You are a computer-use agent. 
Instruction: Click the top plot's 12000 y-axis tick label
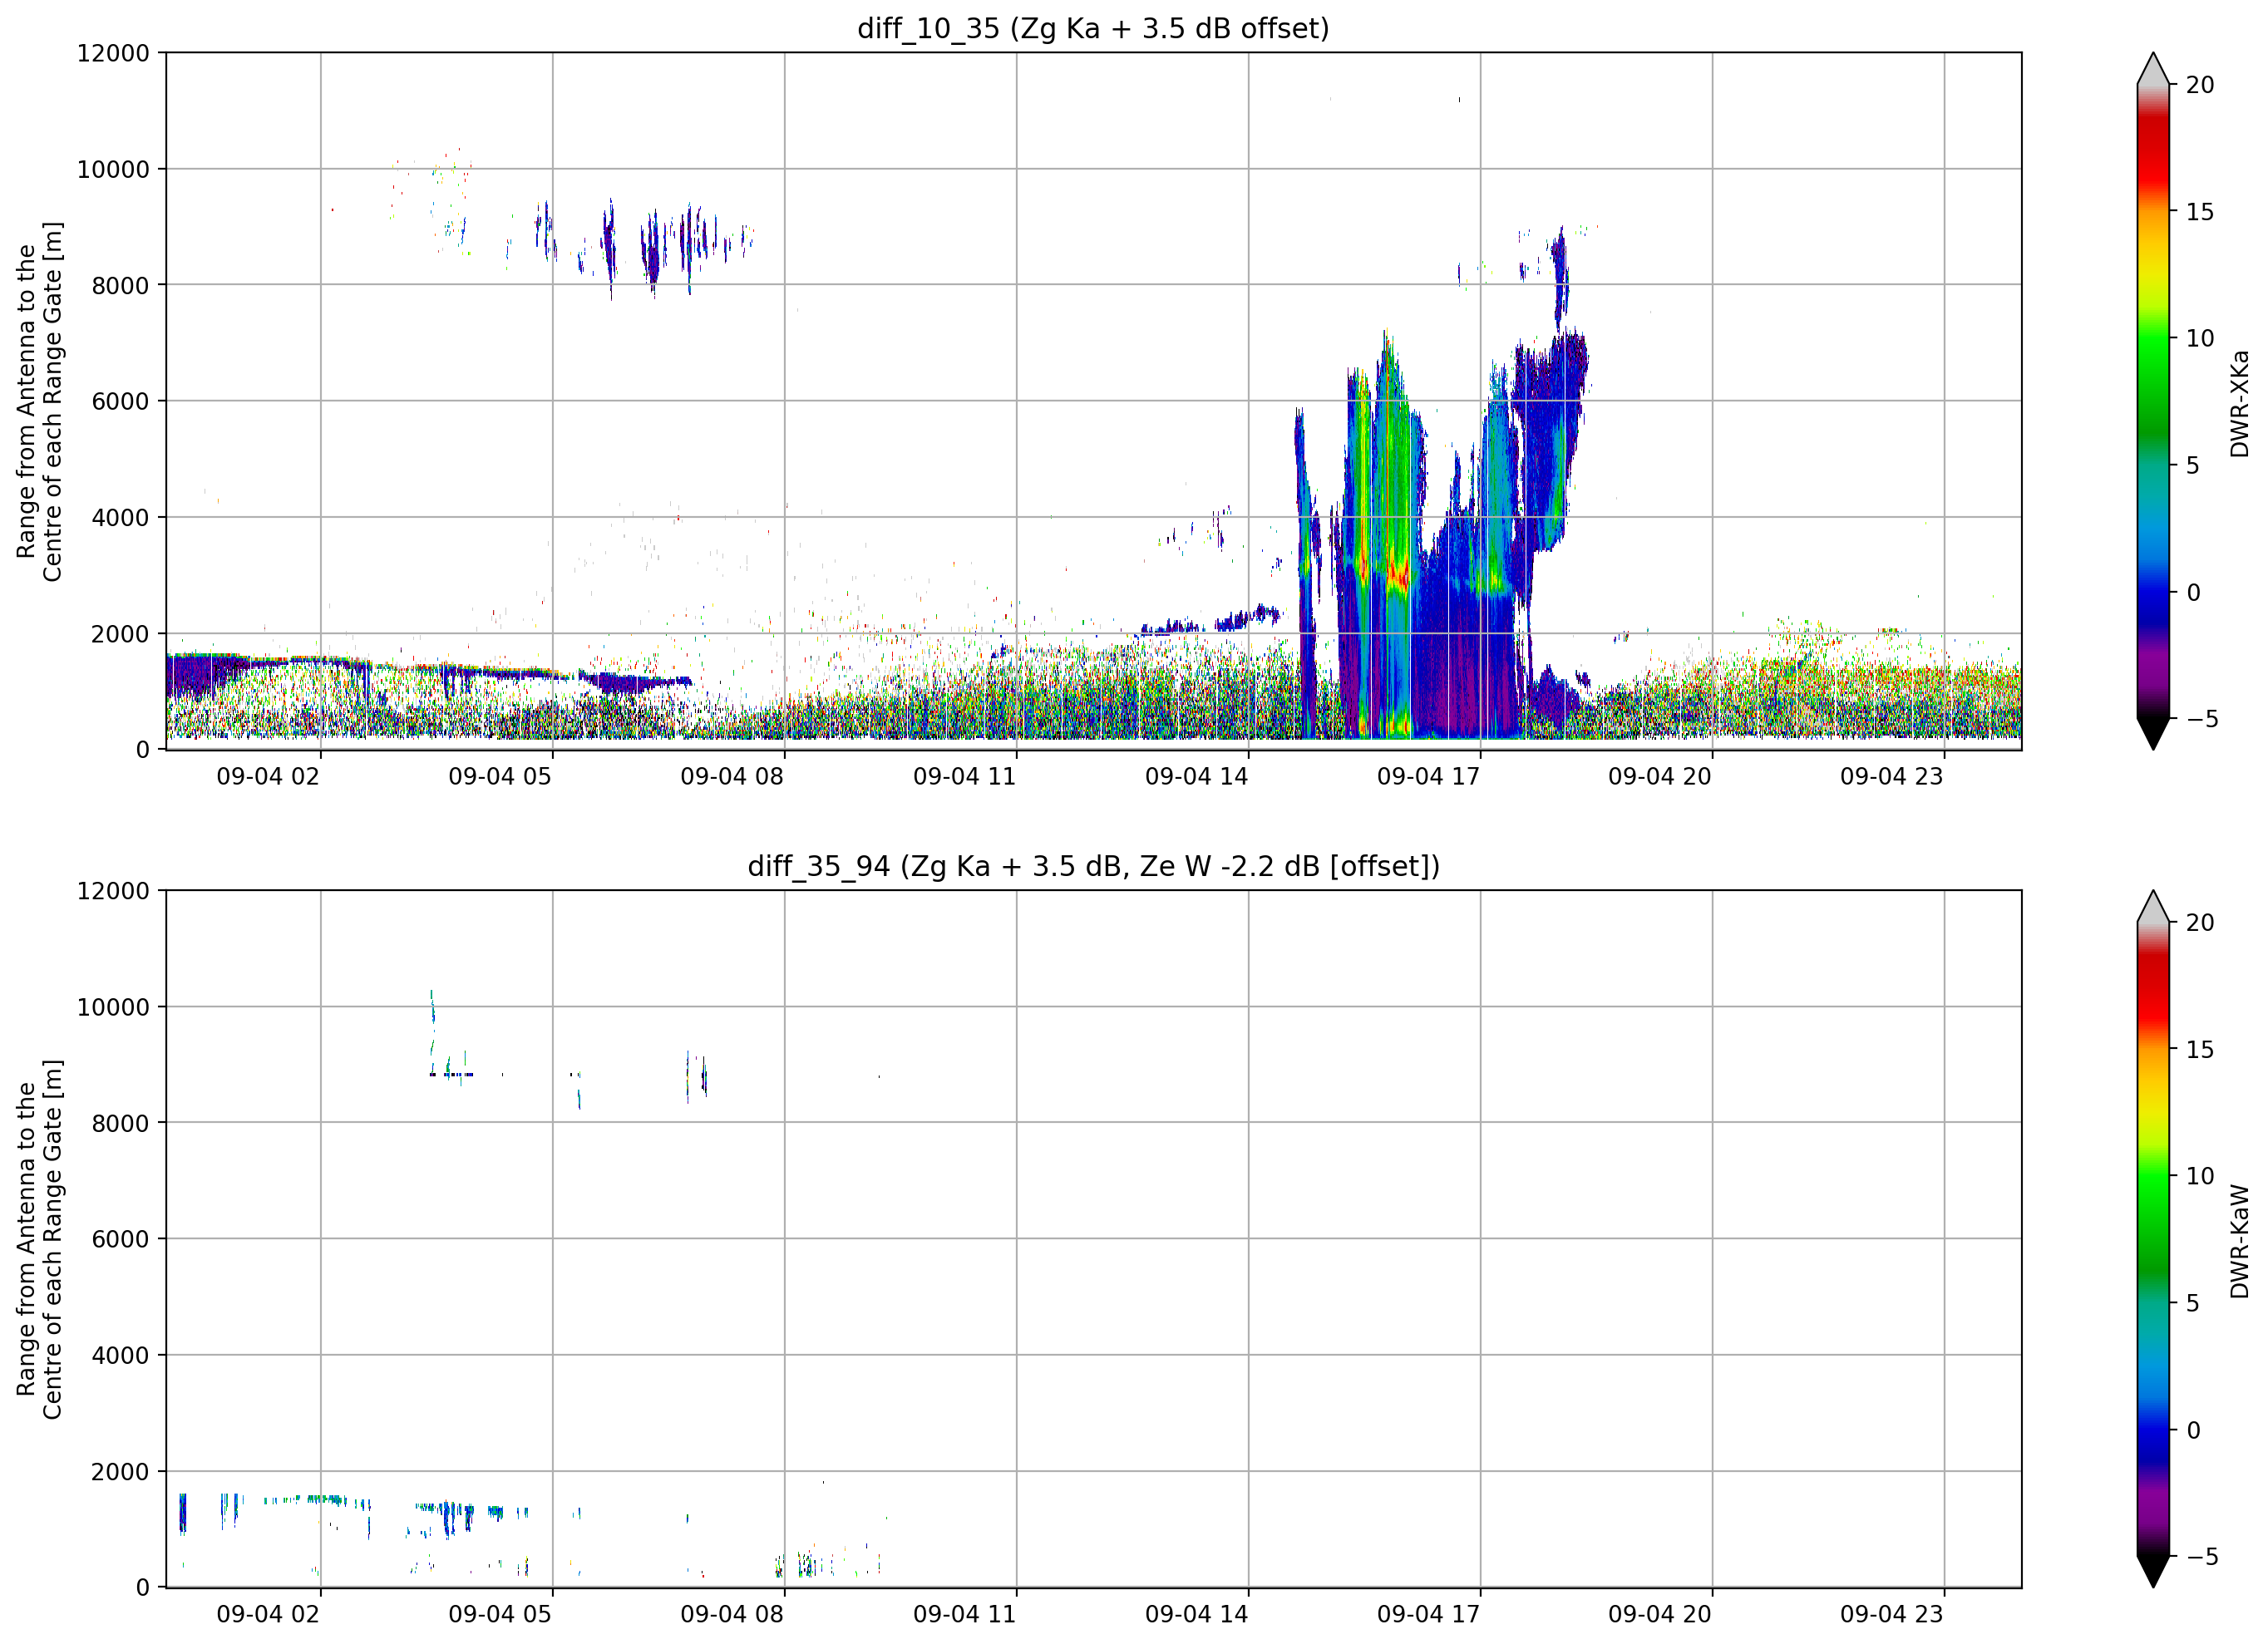pos(113,53)
